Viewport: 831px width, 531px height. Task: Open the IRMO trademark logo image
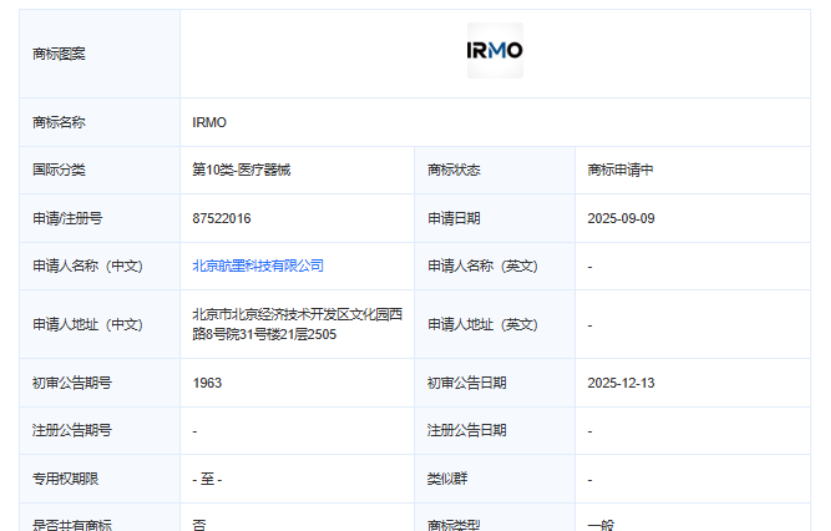click(x=495, y=50)
